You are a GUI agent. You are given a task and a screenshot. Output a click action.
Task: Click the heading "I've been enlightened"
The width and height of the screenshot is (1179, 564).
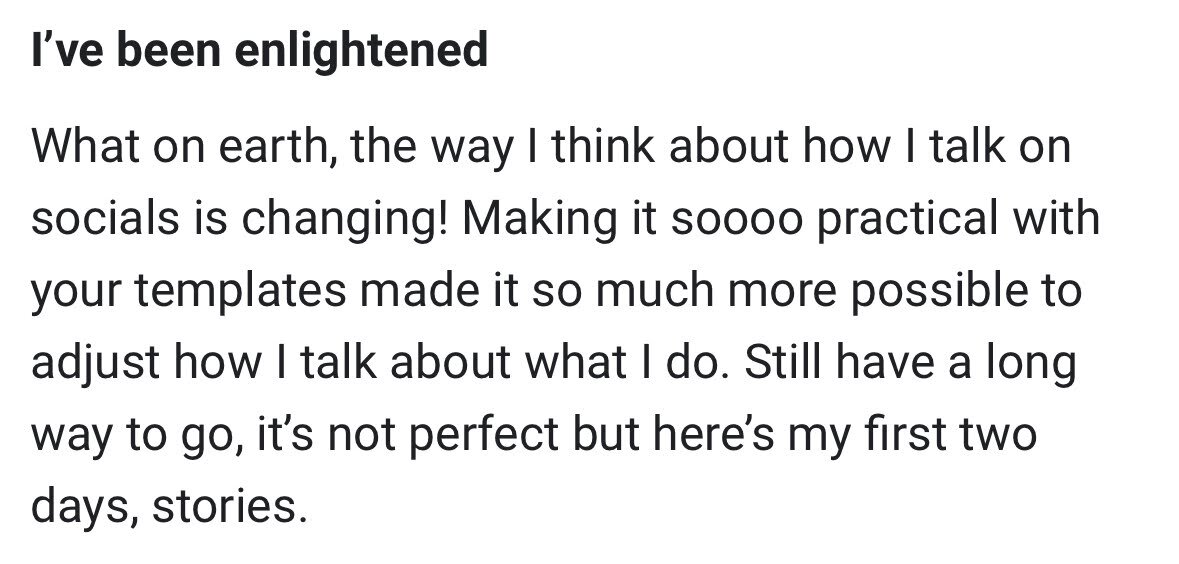(259, 51)
